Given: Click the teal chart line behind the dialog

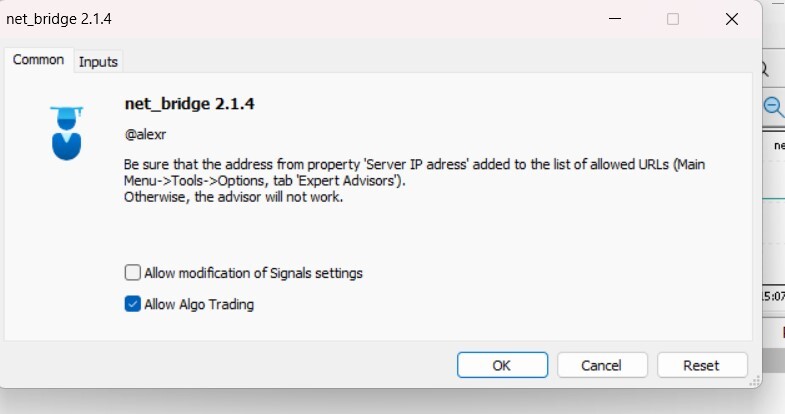Looking at the screenshot, I should pos(773,199).
